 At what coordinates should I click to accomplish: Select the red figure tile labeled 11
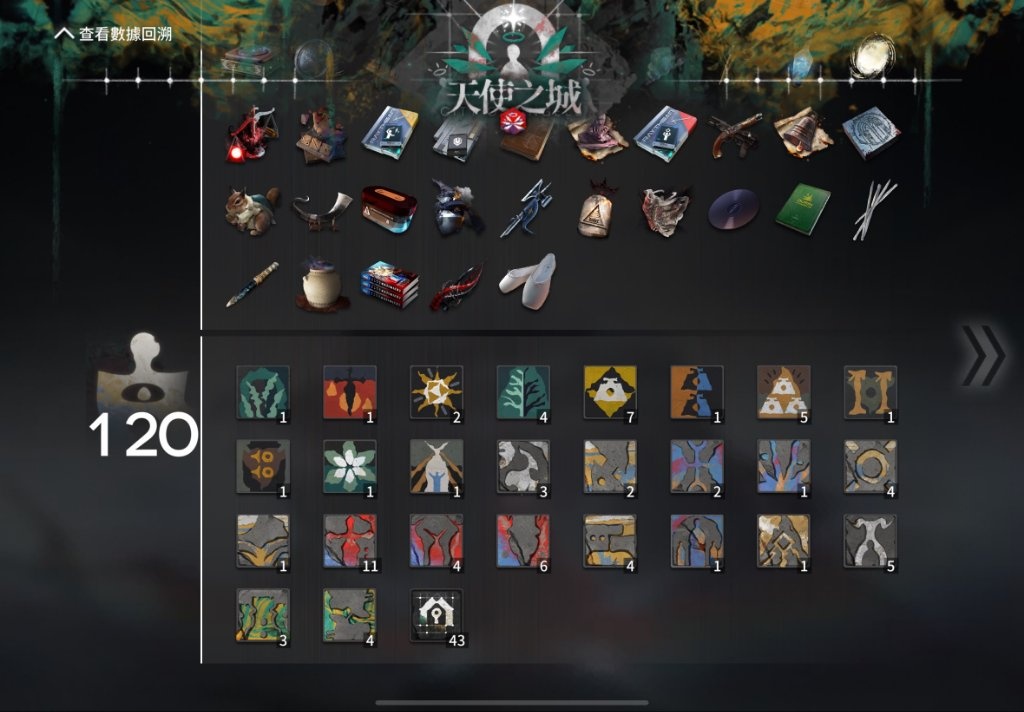pyautogui.click(x=350, y=541)
